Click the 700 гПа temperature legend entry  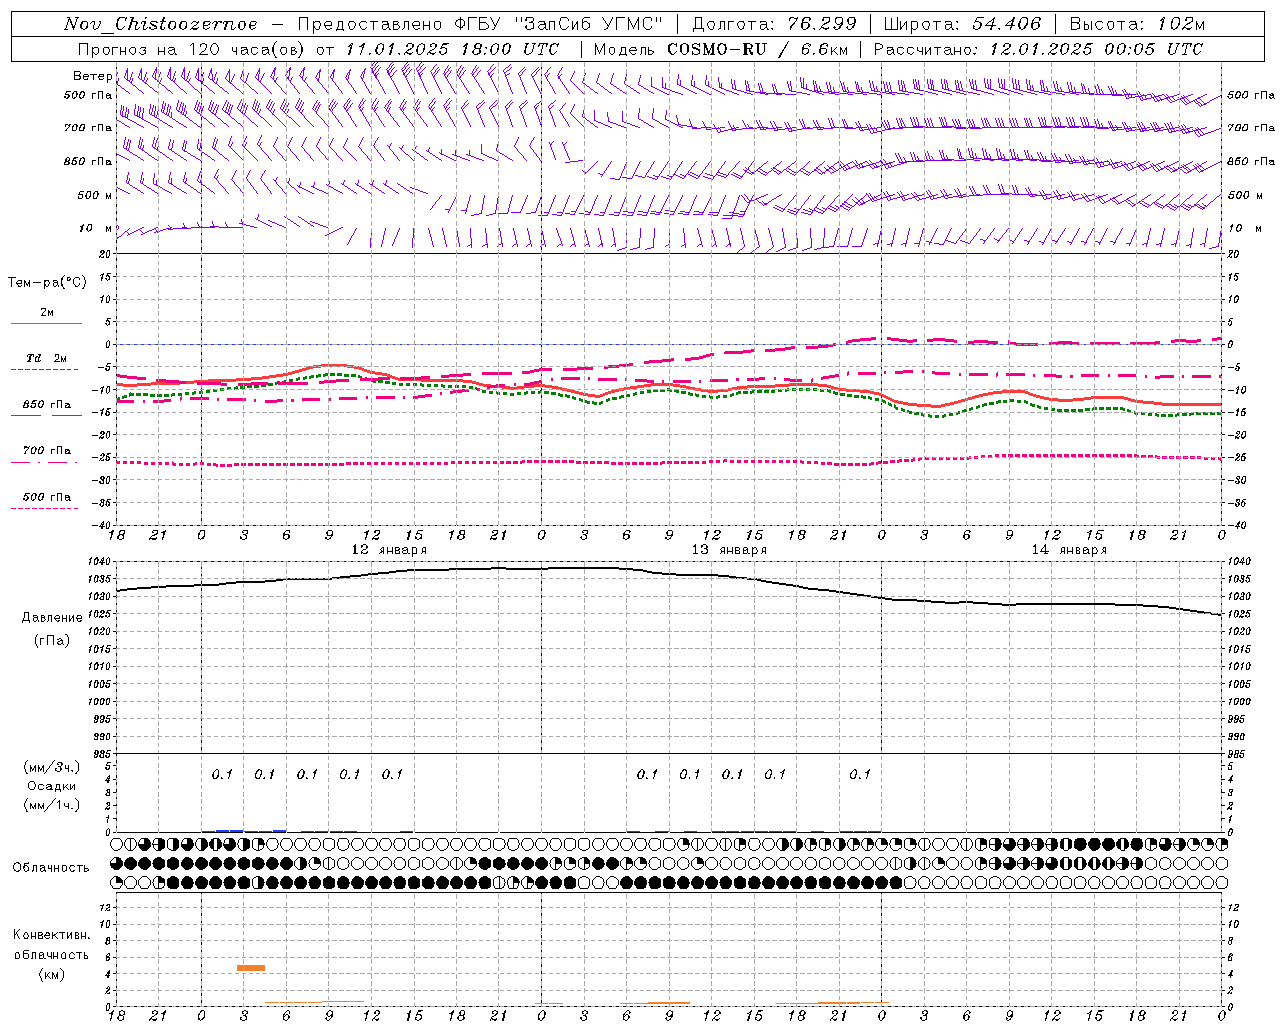(x=47, y=451)
